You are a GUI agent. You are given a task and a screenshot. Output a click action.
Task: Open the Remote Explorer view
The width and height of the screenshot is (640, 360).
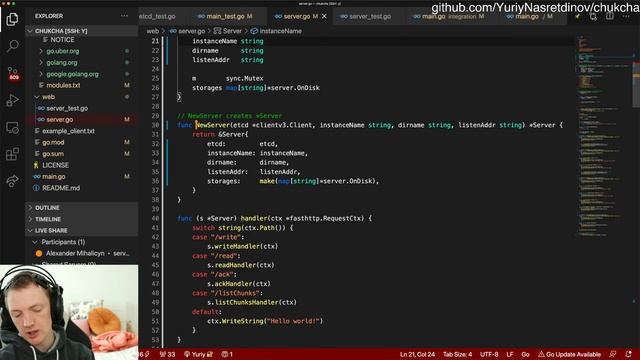tap(12, 128)
